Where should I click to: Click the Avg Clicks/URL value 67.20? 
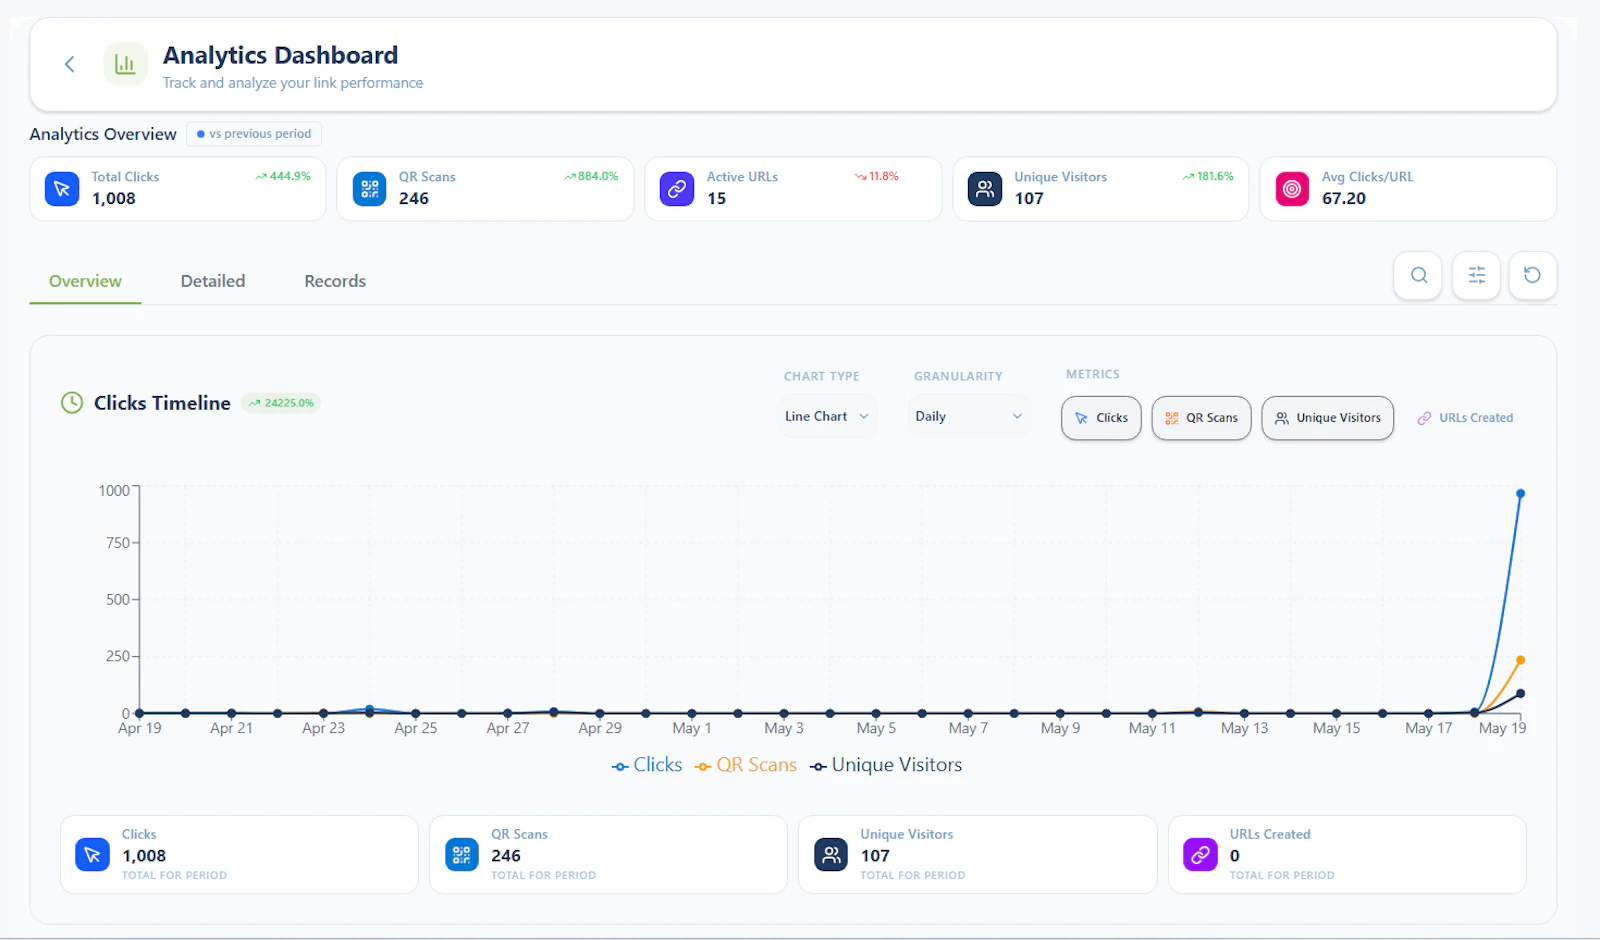1344,198
